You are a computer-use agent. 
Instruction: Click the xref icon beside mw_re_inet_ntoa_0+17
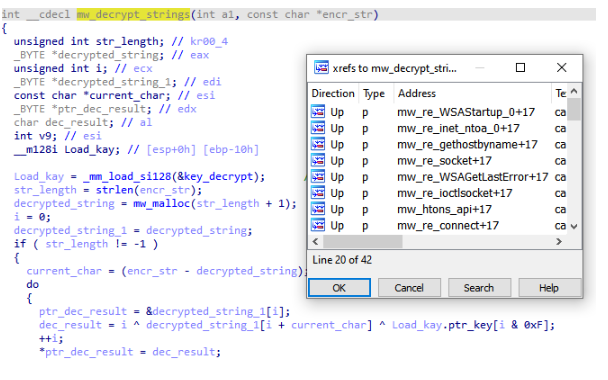tap(318, 128)
